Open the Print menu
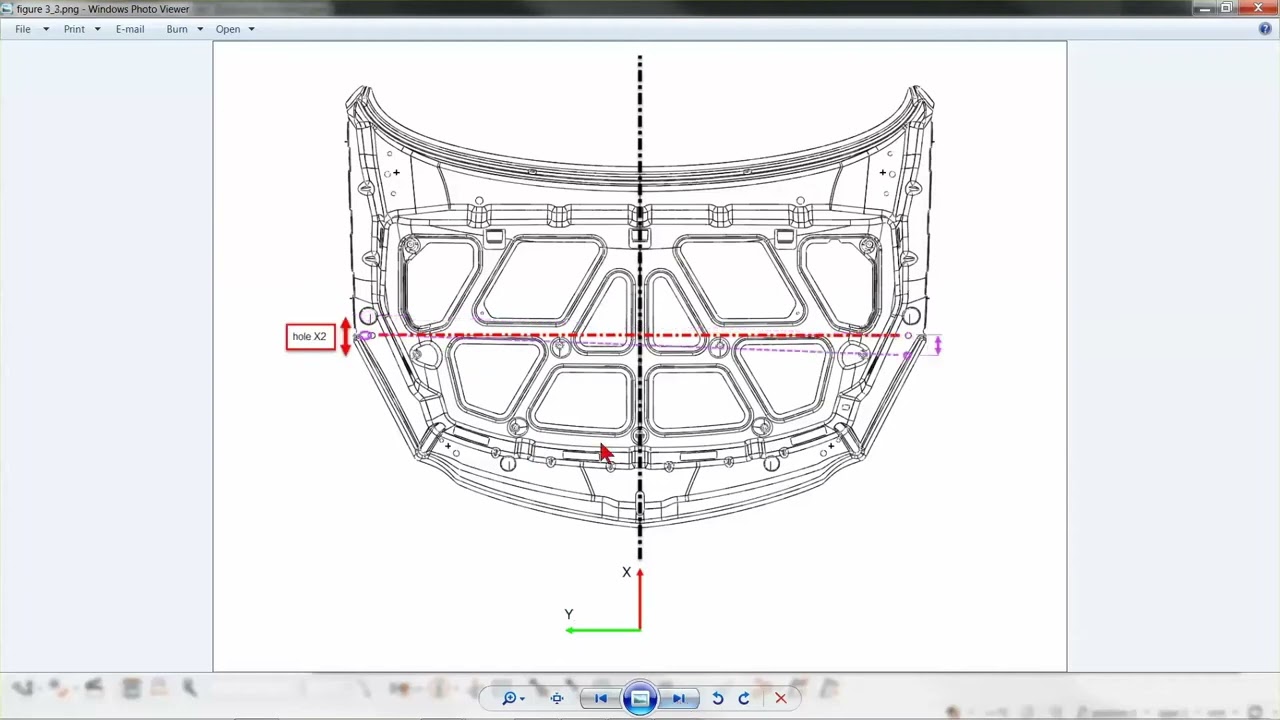 [74, 29]
